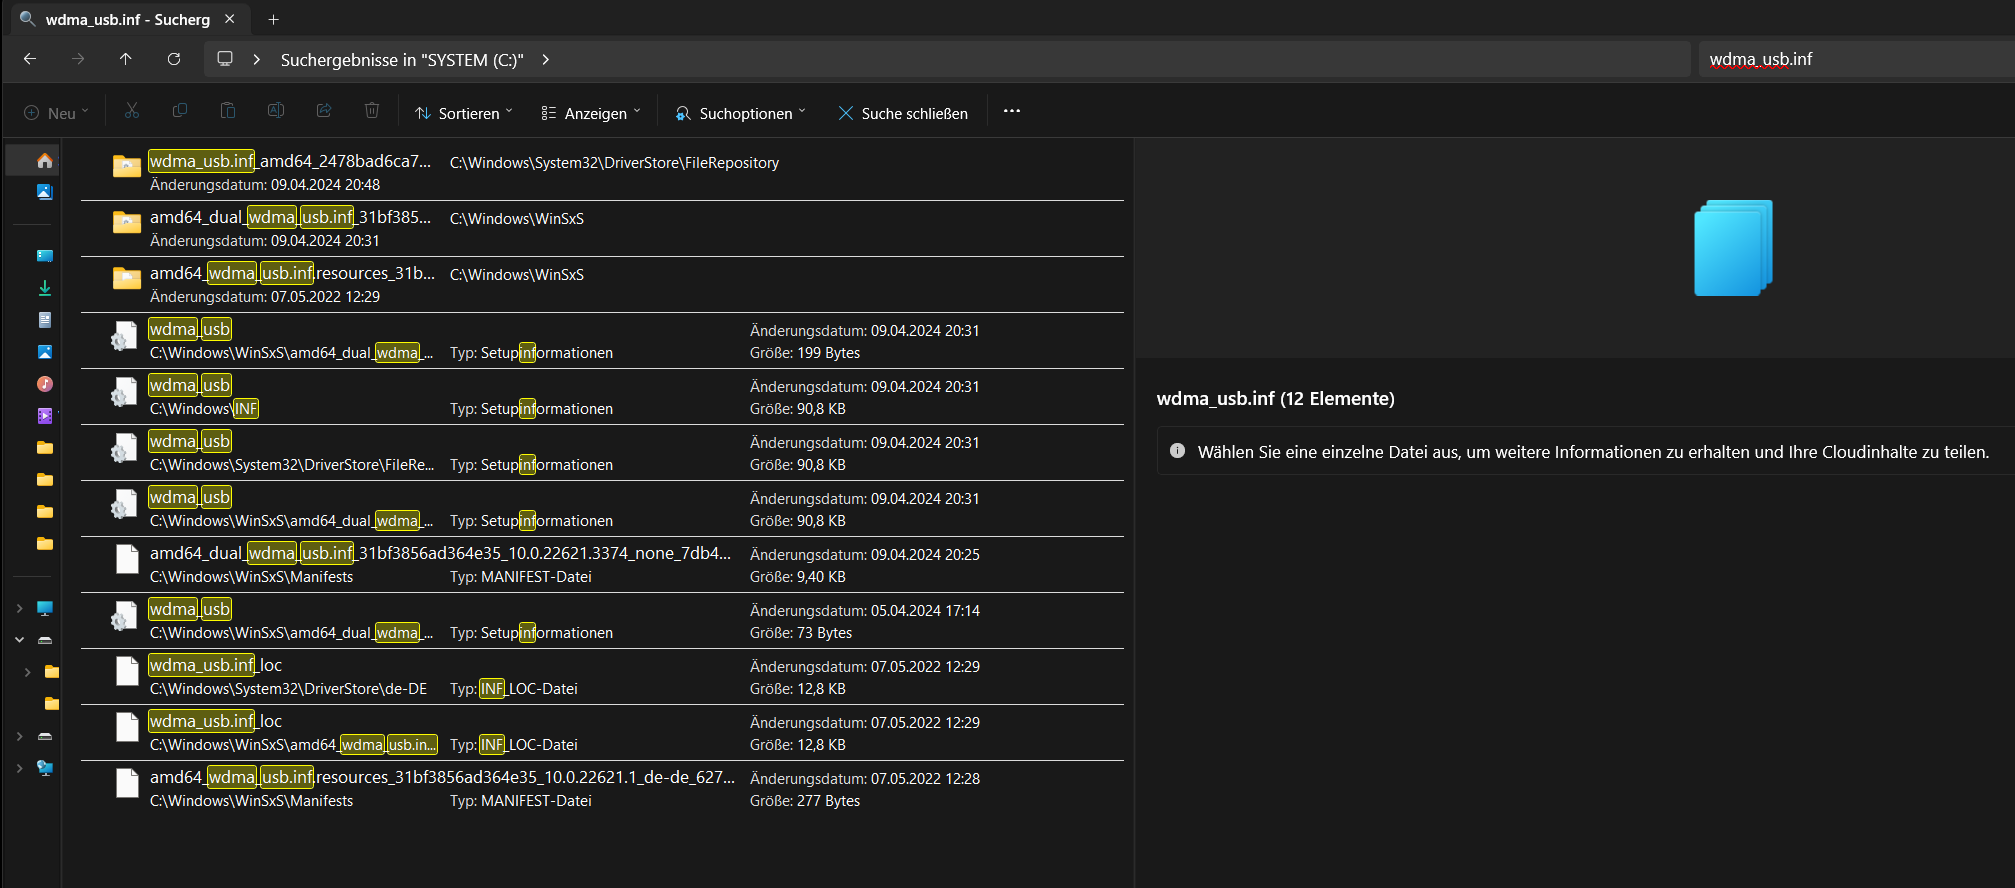Open the Downloads folder in sidebar
Viewport: 2015px width, 888px height.
click(44, 288)
